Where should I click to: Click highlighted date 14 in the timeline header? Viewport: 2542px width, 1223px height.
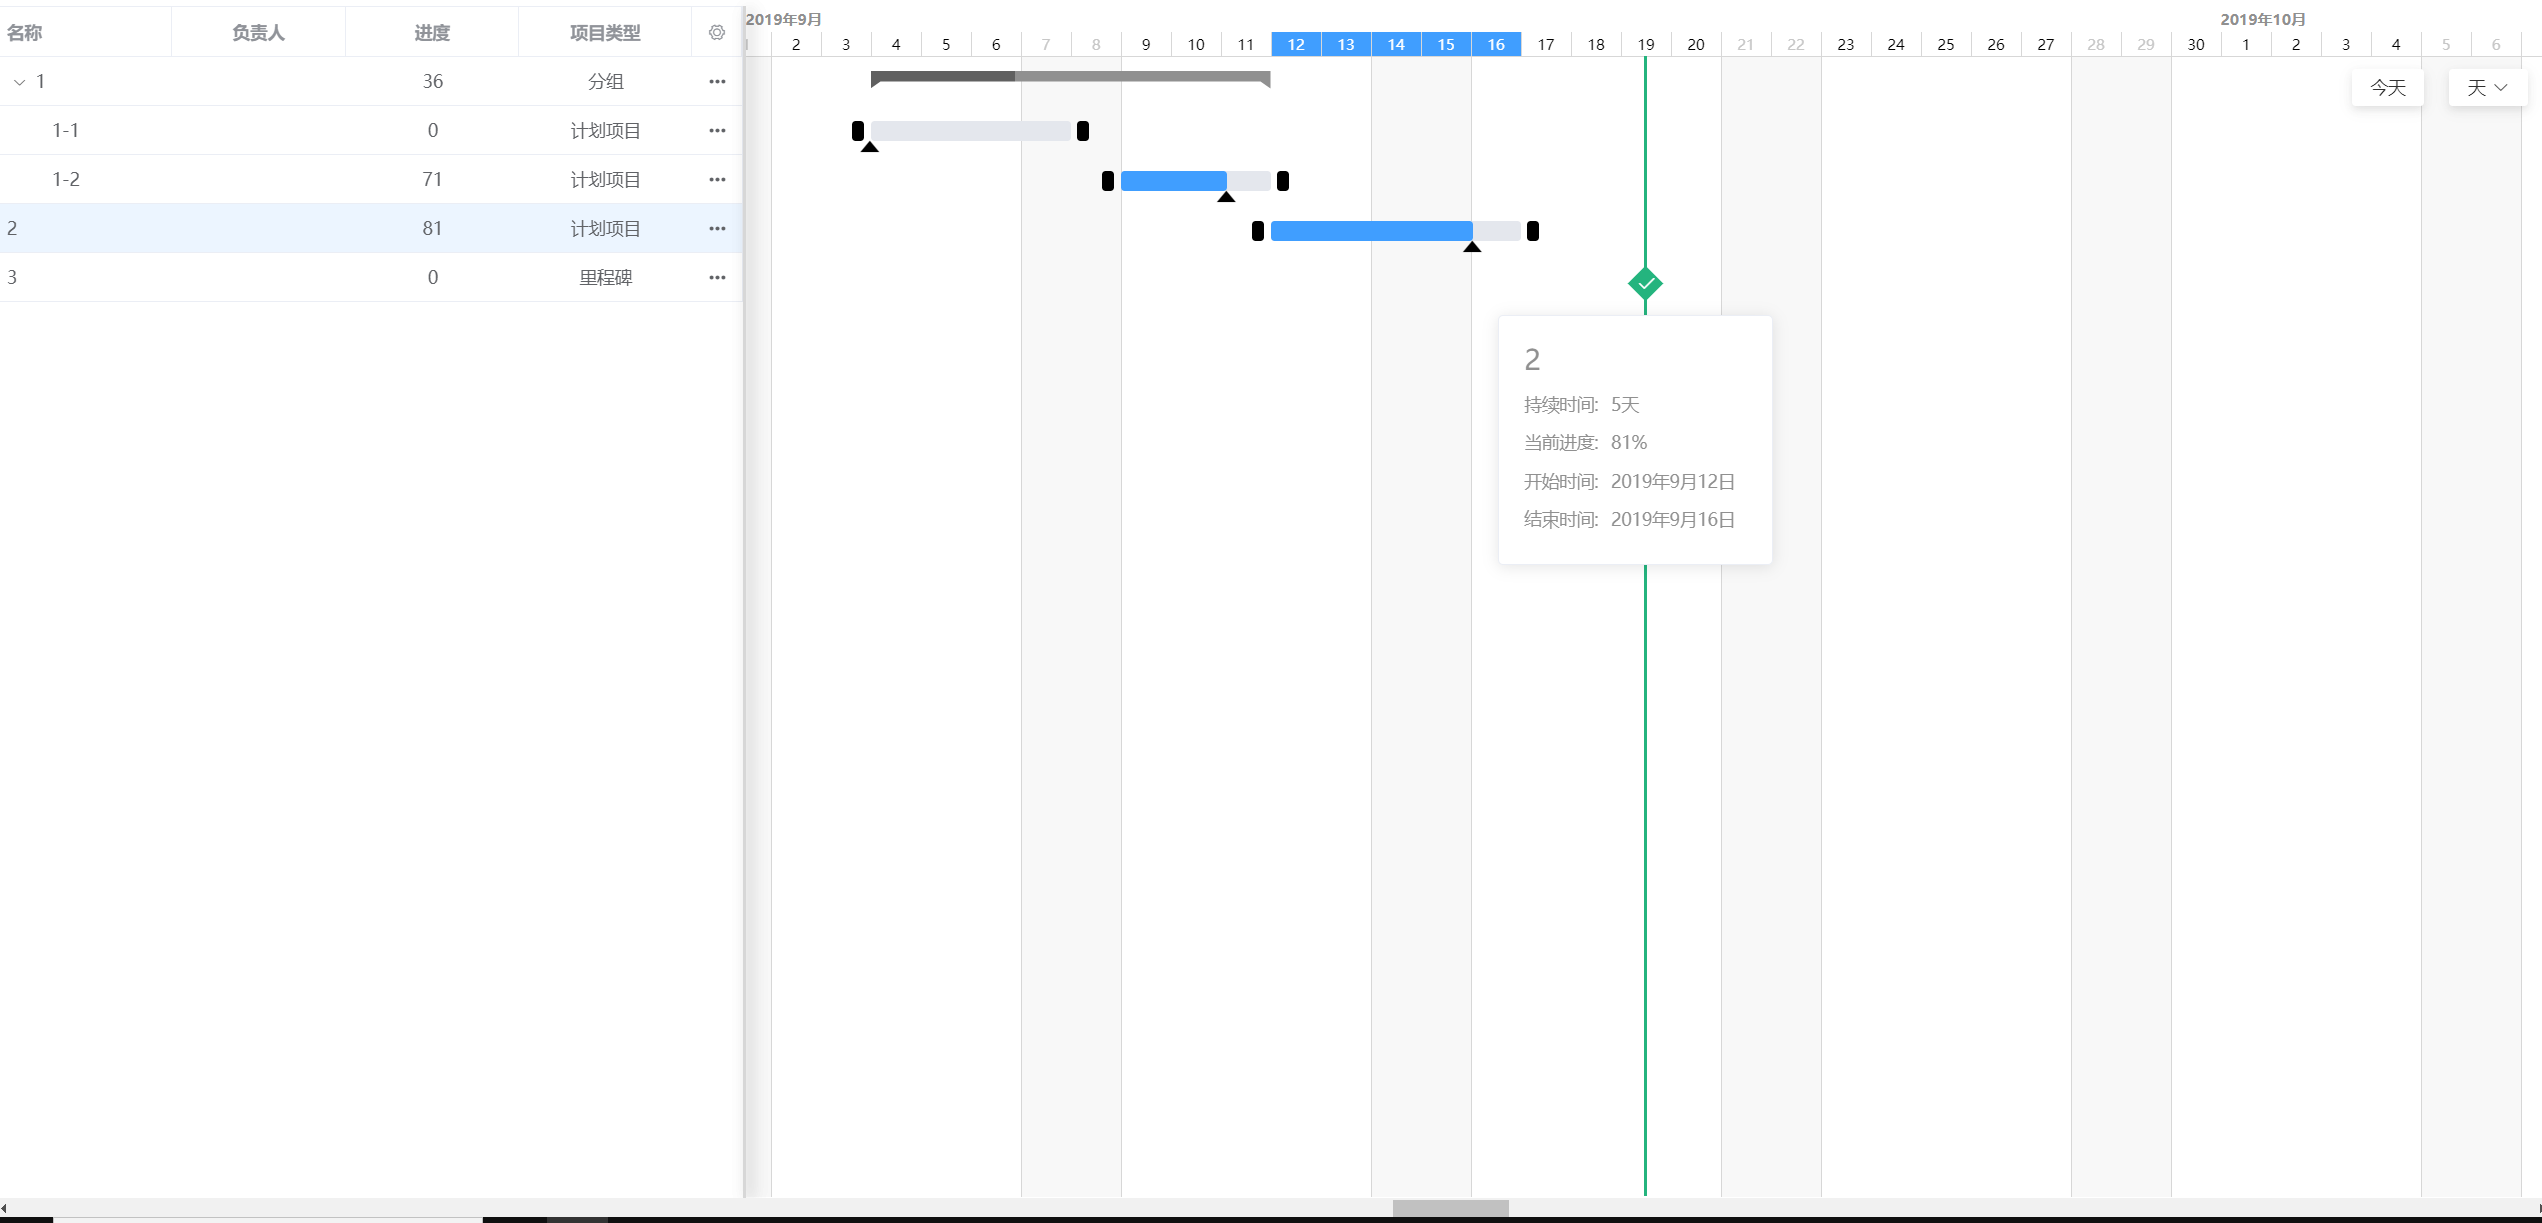tap(1396, 44)
